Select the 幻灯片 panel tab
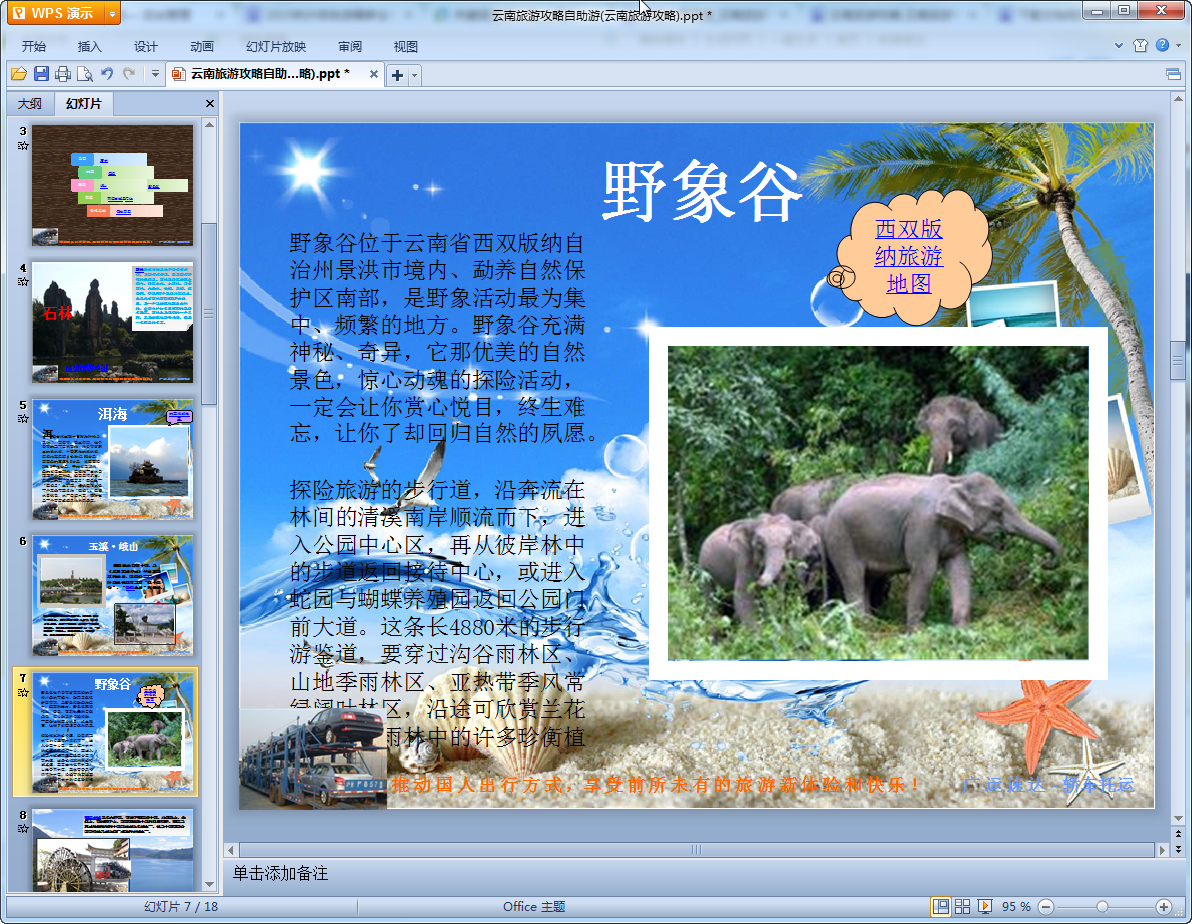 (x=84, y=103)
